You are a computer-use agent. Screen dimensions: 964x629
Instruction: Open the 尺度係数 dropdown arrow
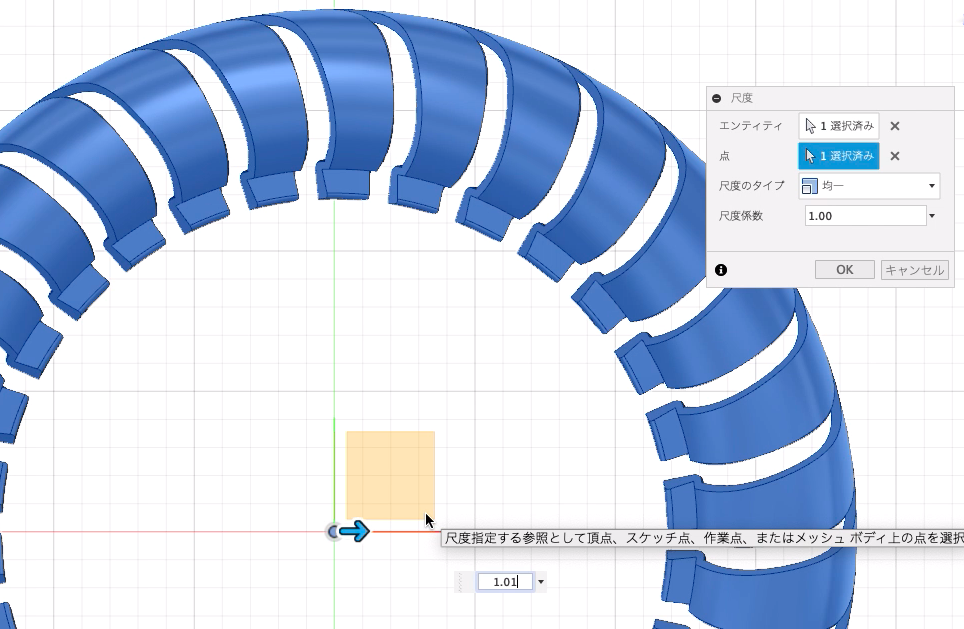(932, 216)
